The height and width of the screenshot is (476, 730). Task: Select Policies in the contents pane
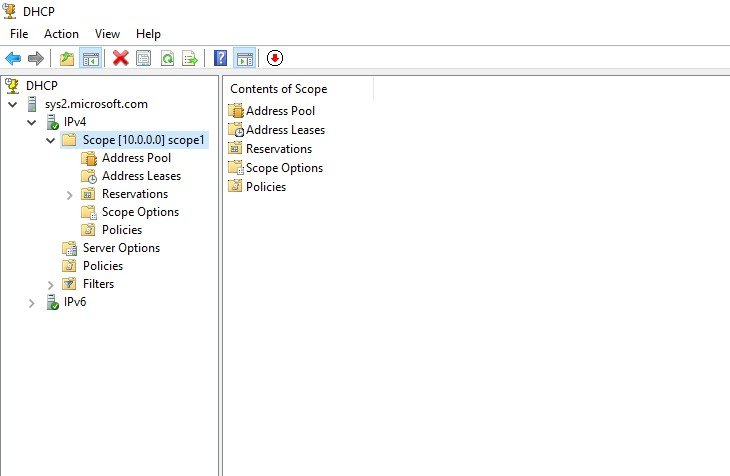pos(266,187)
